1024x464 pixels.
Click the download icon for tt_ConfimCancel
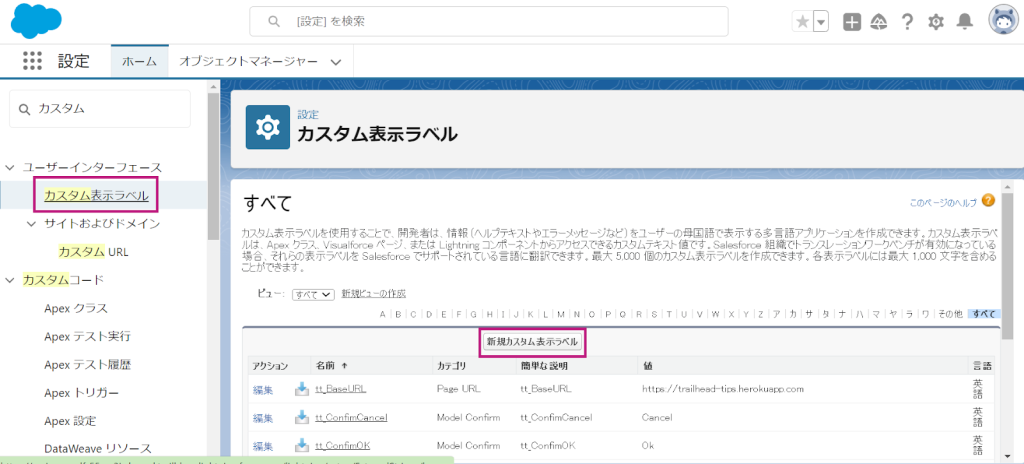pyautogui.click(x=302, y=417)
